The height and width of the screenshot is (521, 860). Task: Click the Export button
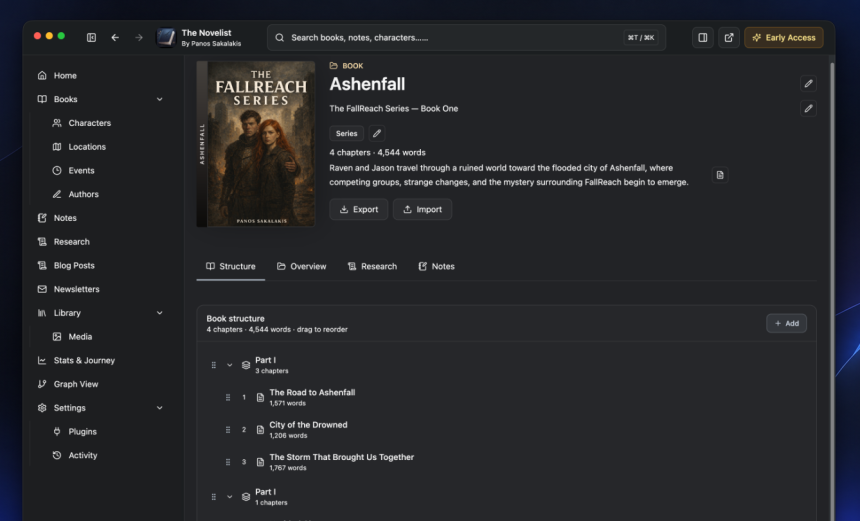[359, 209]
